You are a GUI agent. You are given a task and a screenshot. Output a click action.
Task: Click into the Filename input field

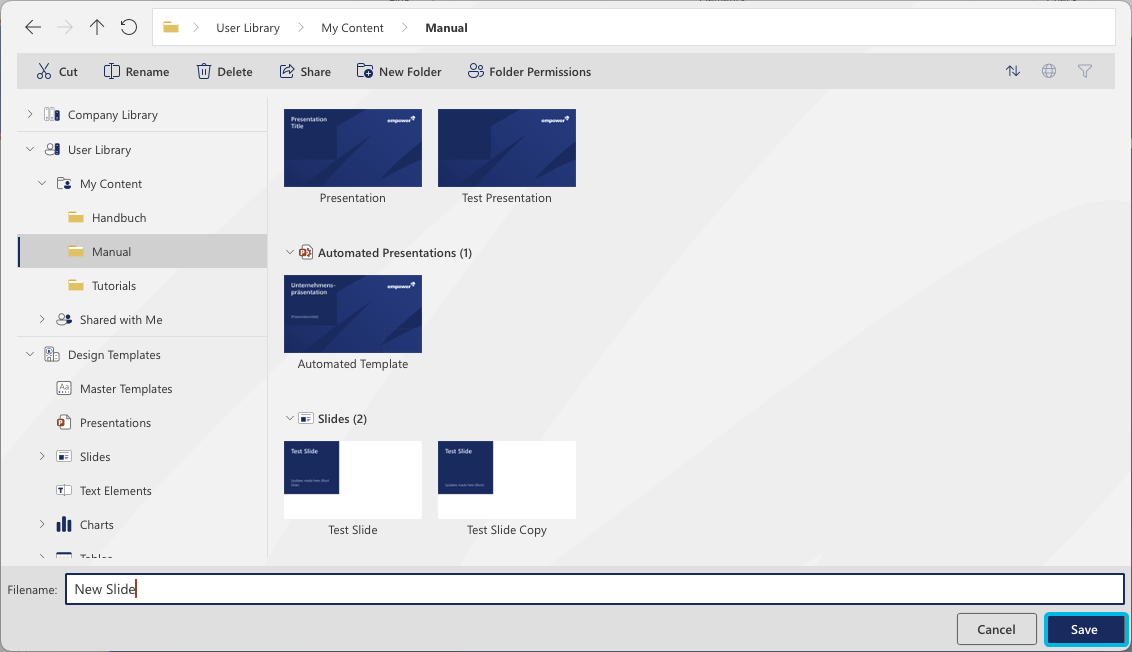(595, 589)
